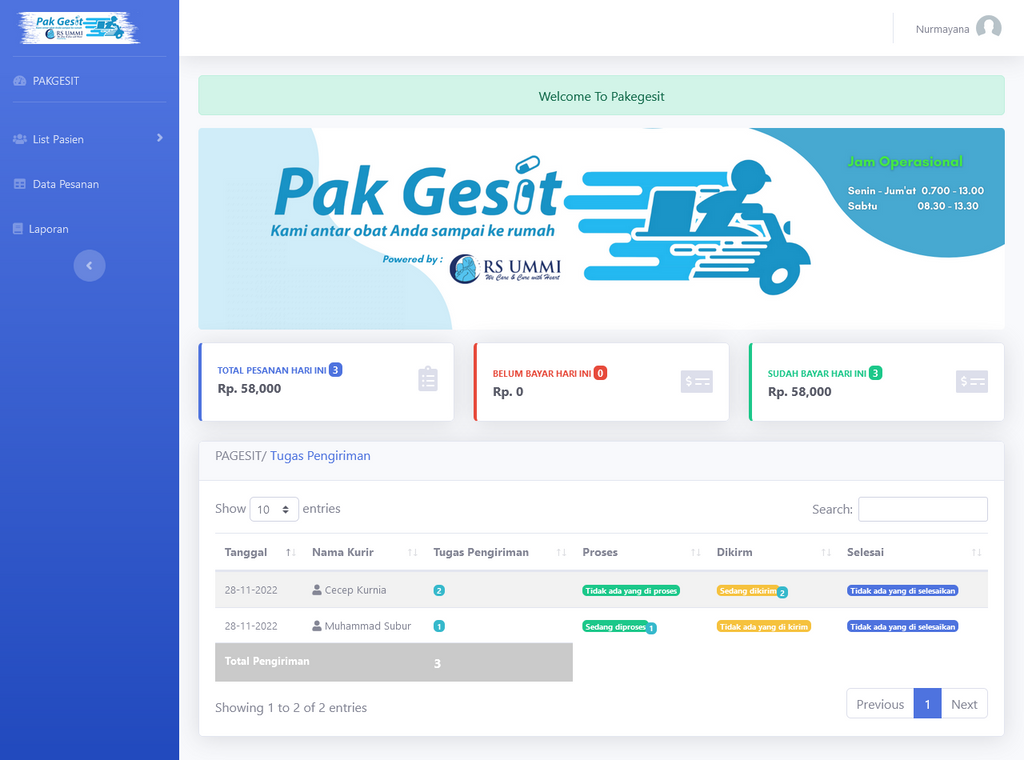Focus the Search input field

(x=923, y=509)
